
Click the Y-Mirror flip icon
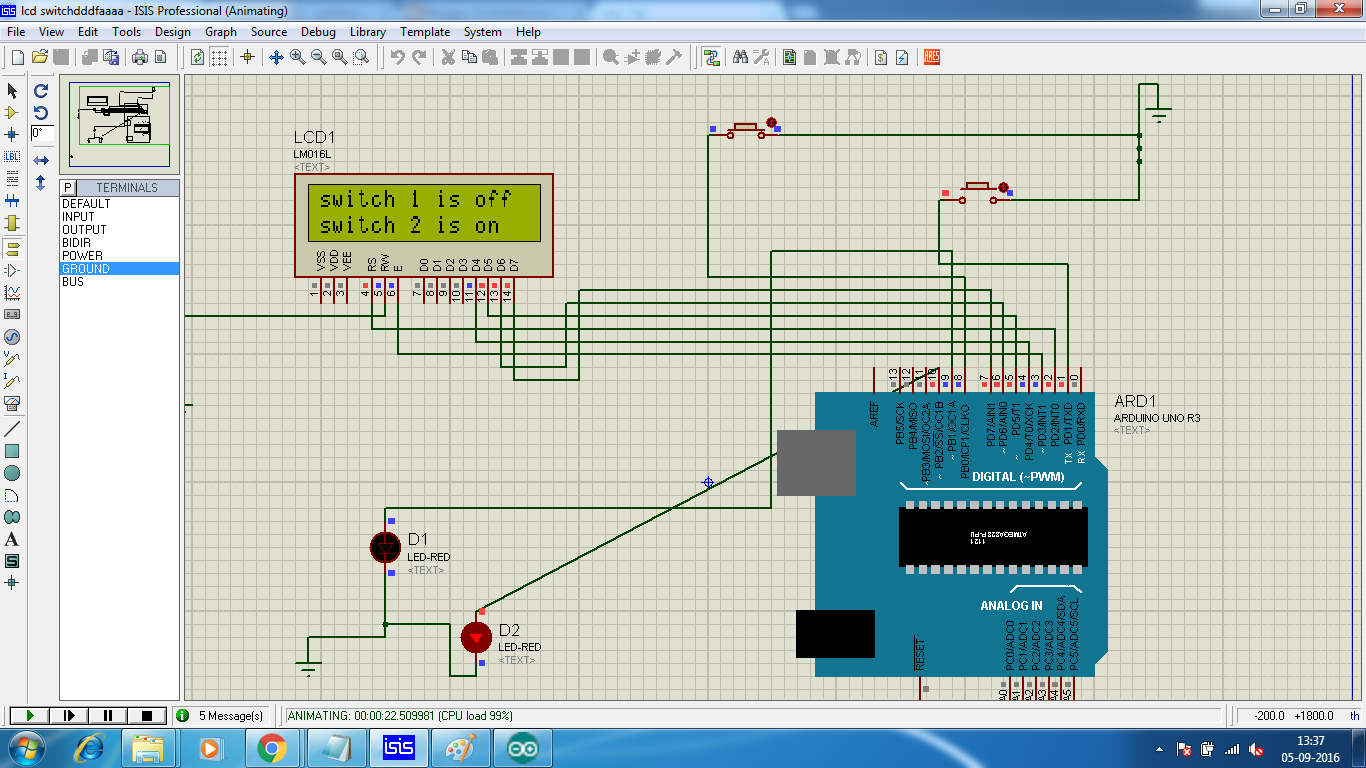(41, 183)
